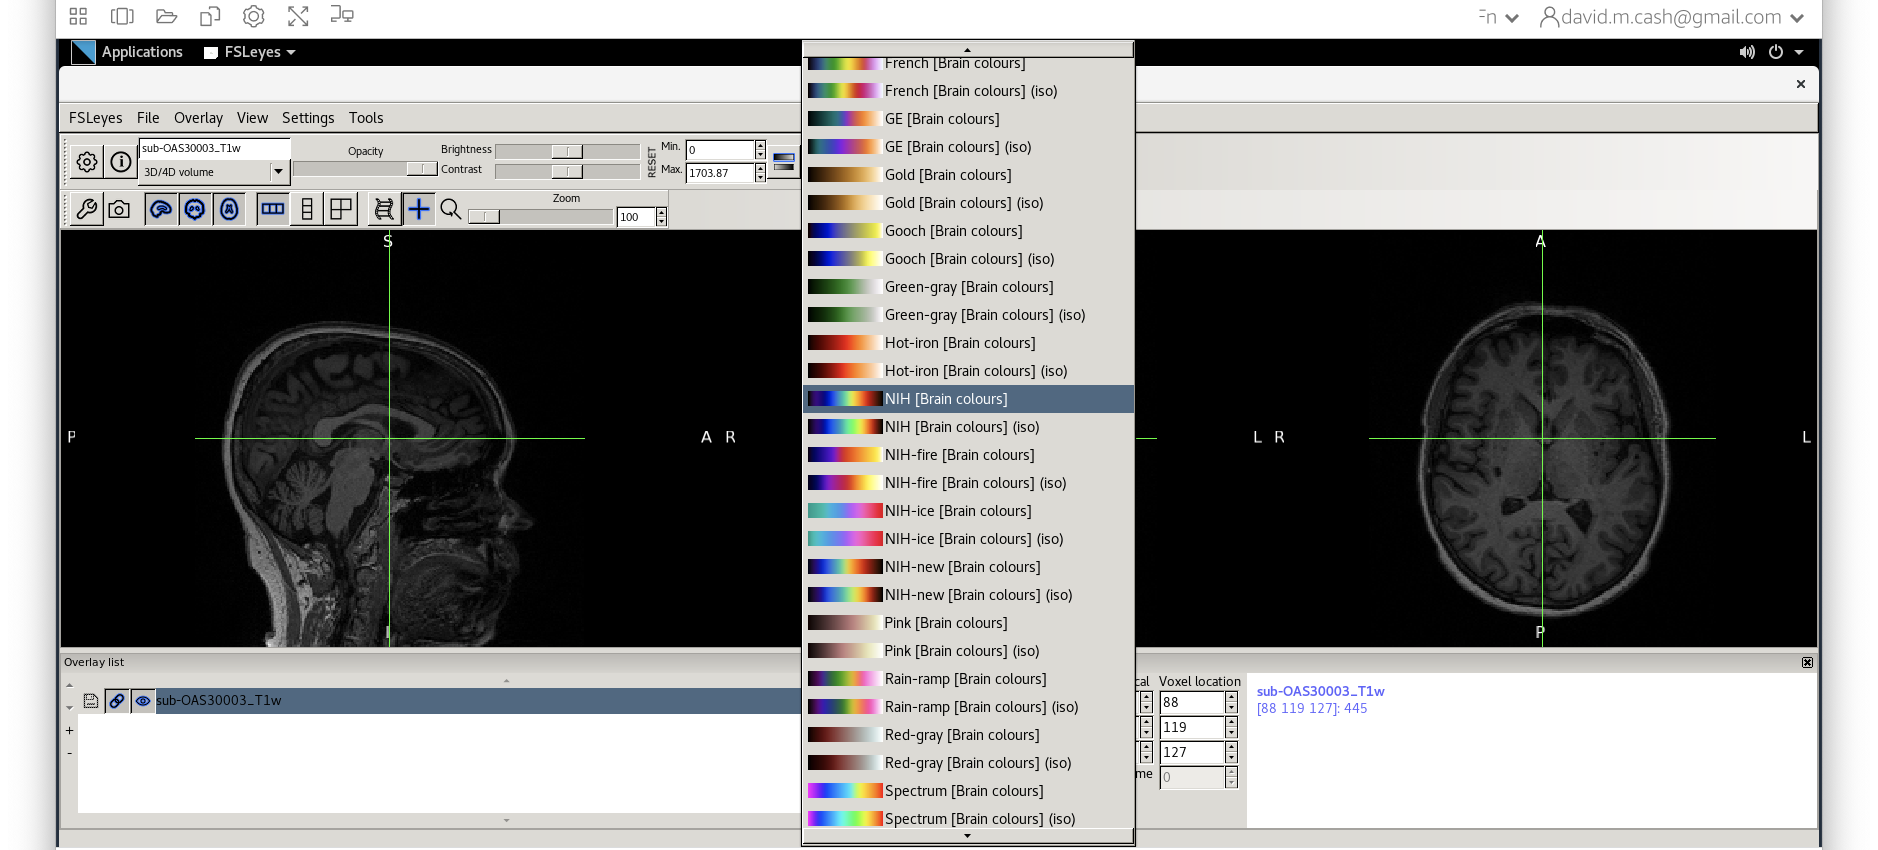
Task: Toggle overlay group link chain icon
Action: (x=117, y=701)
